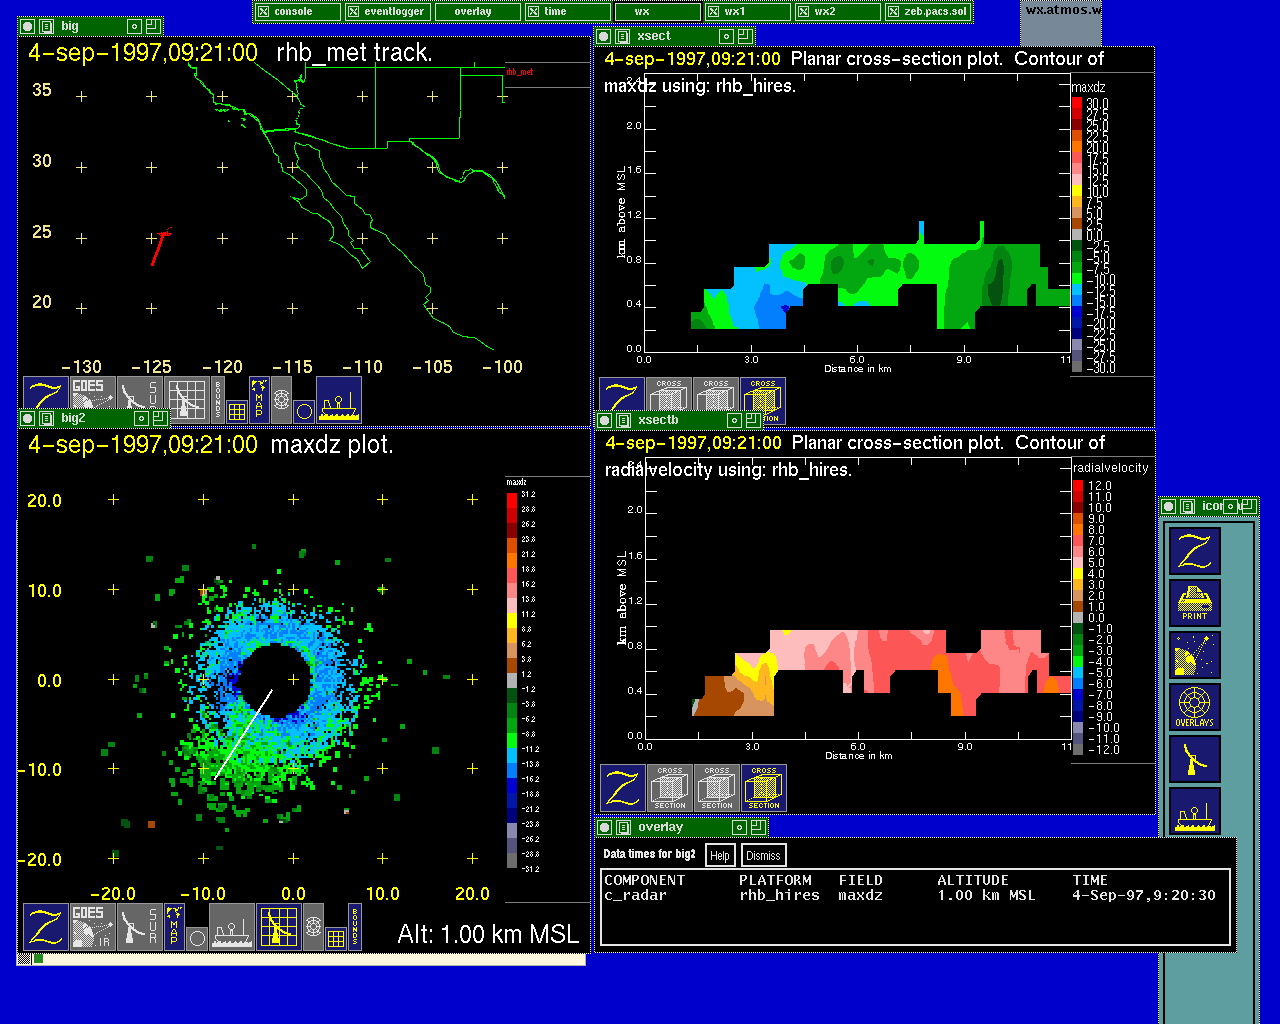This screenshot has width=1280, height=1024.
Task: Open OVERLAYS from the icon panel
Action: tap(1194, 707)
